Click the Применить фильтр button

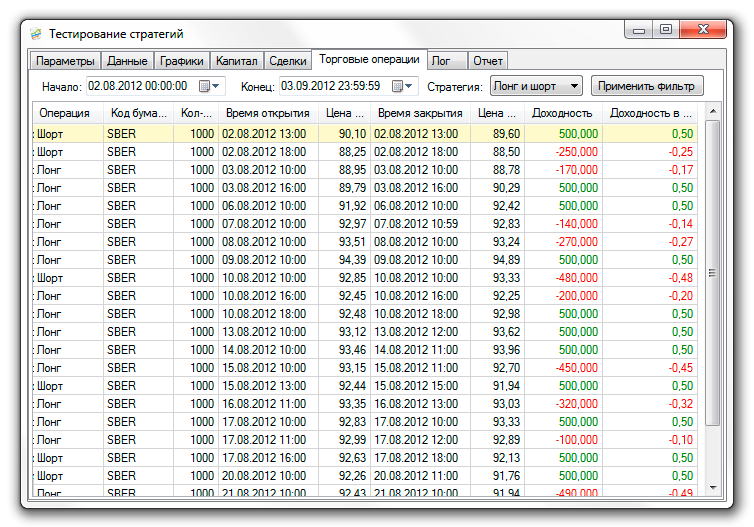click(x=647, y=87)
